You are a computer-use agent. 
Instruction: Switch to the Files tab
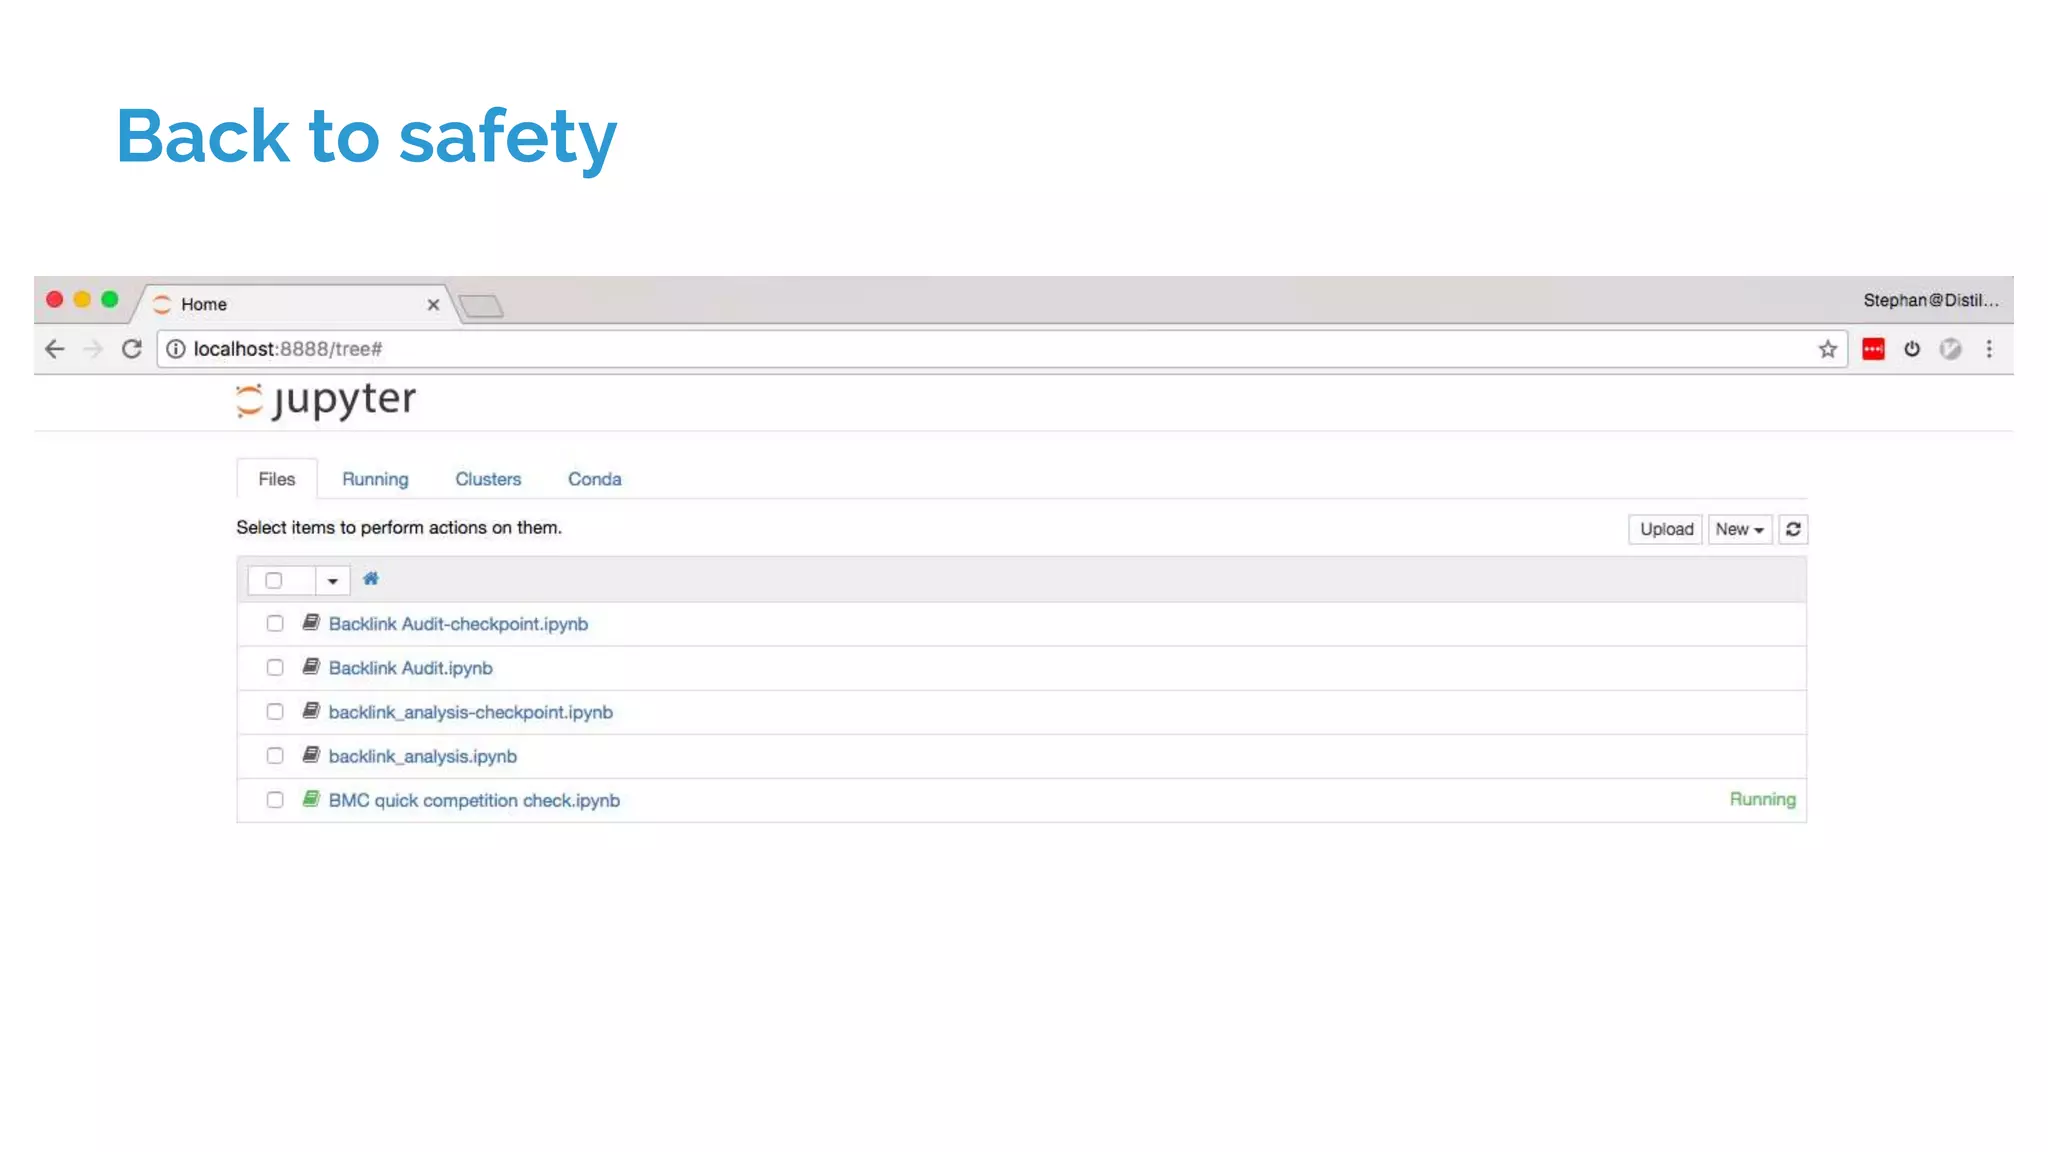tap(277, 479)
